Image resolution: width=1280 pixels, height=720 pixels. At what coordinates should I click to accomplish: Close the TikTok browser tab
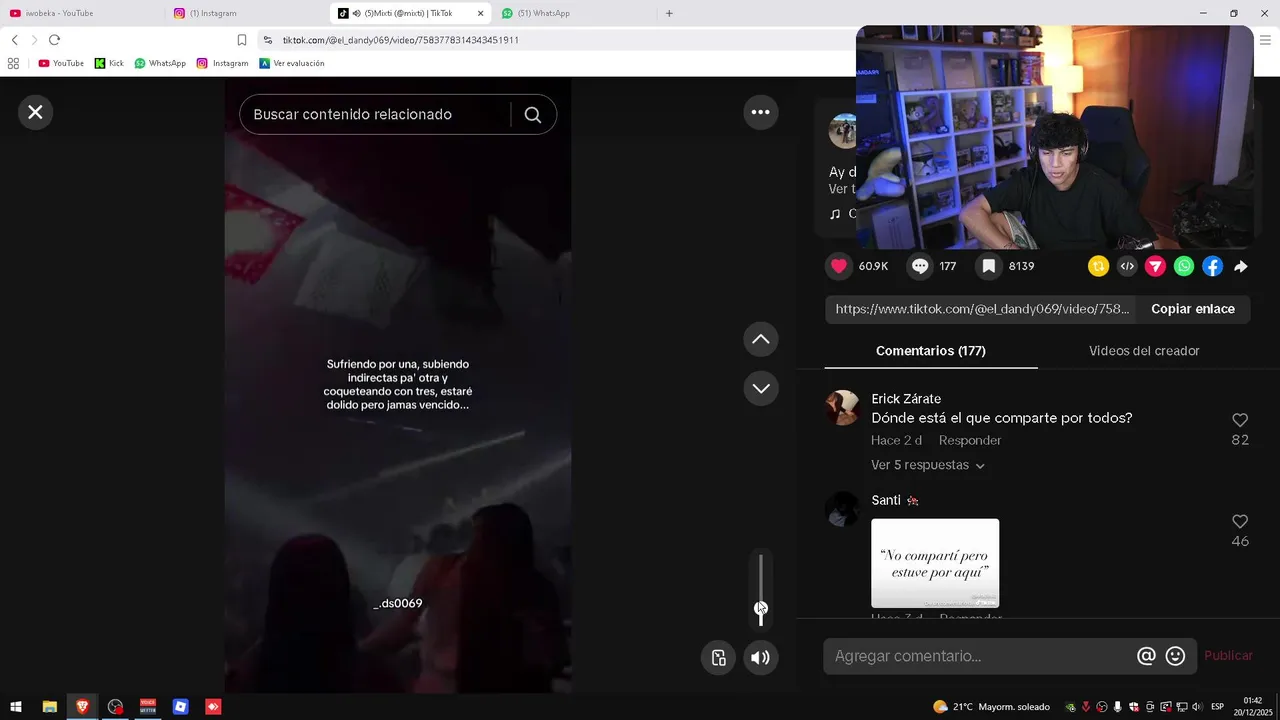(480, 13)
